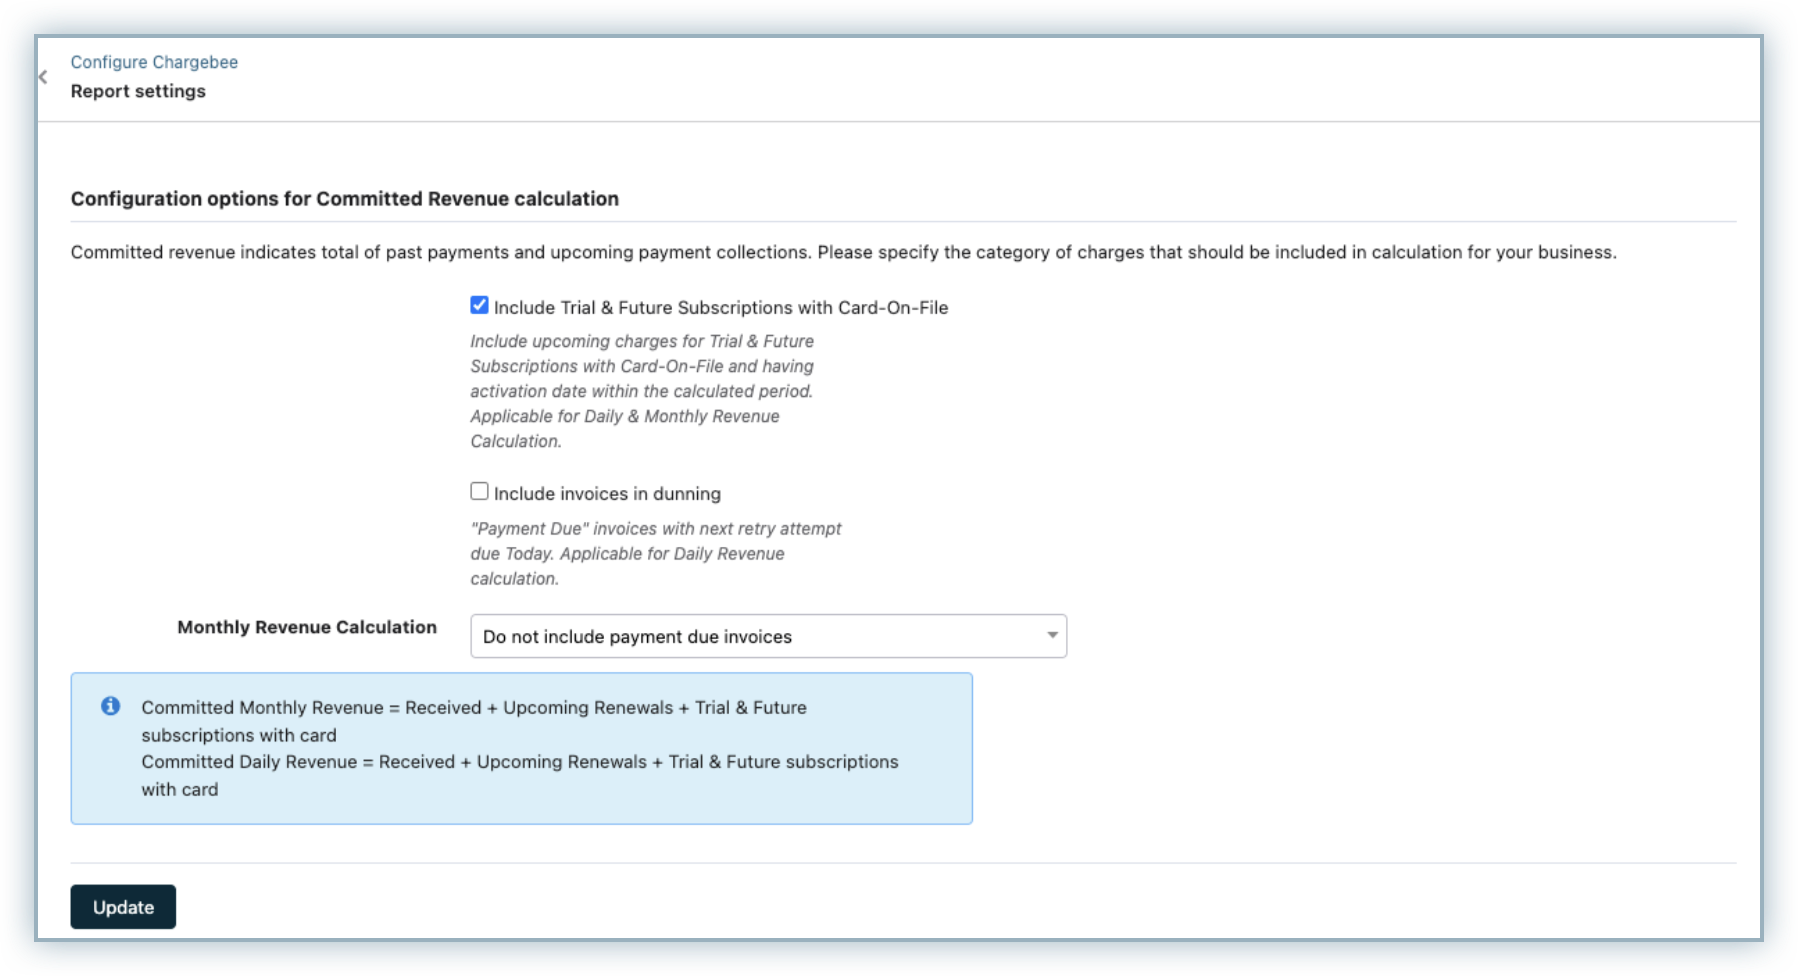1798x976 pixels.
Task: Click the Committed revenue description paragraph
Action: coord(842,252)
